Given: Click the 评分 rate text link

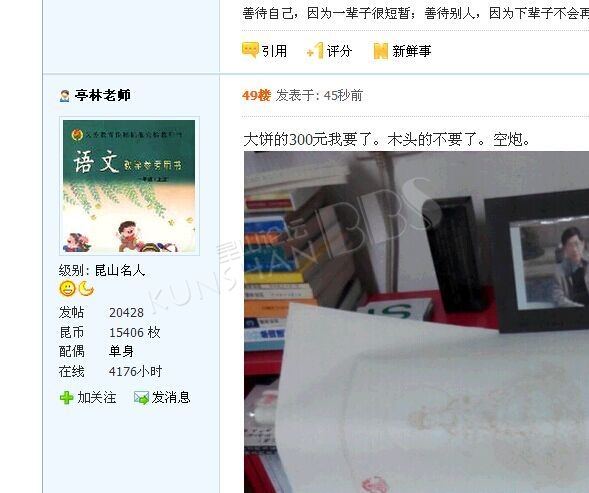Looking at the screenshot, I should coord(339,51).
